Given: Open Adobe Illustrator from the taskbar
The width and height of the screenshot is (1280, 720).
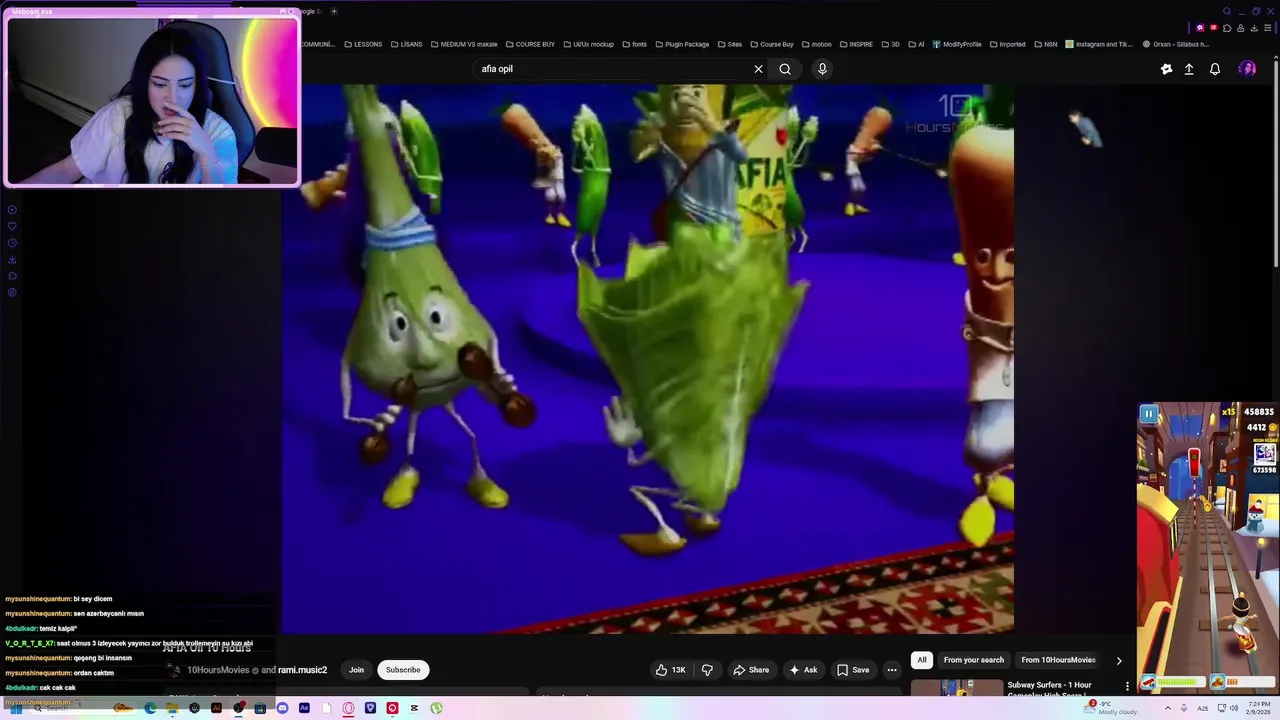Looking at the screenshot, I should coord(216,708).
